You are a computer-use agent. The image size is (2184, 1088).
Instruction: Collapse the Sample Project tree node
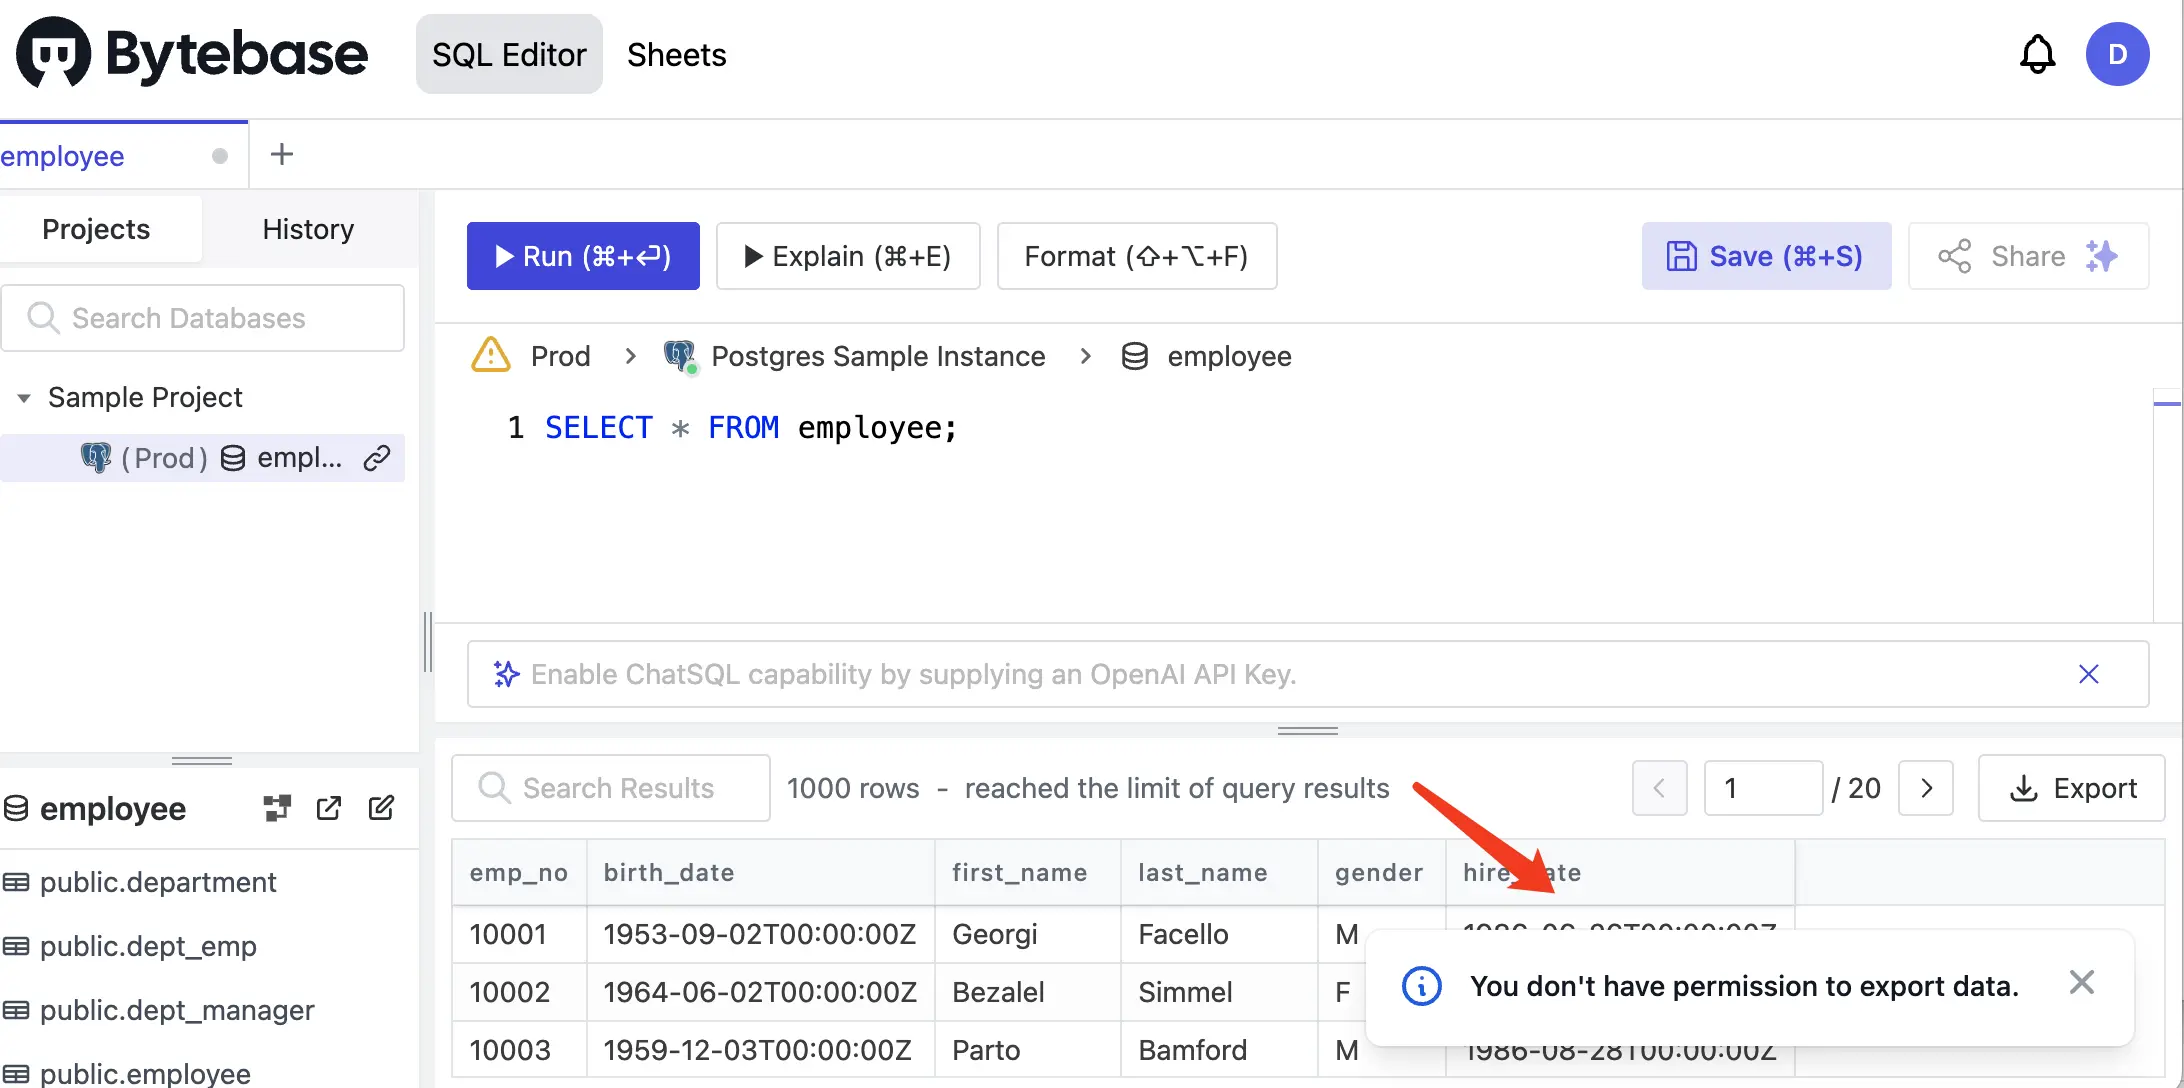coord(24,398)
